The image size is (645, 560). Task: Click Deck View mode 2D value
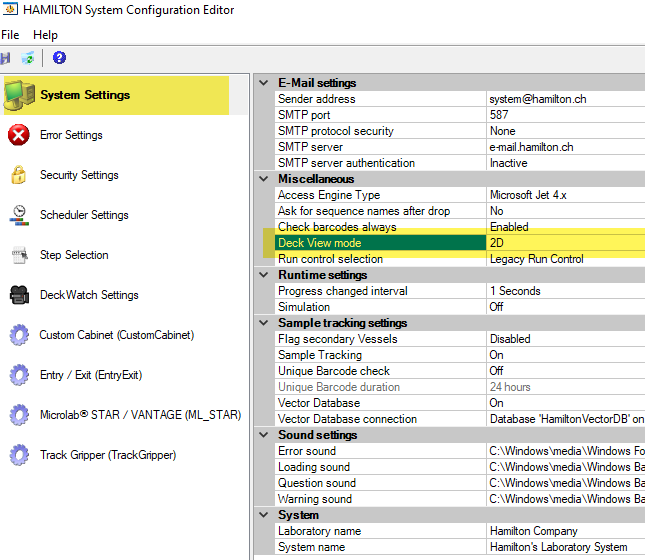coord(497,243)
